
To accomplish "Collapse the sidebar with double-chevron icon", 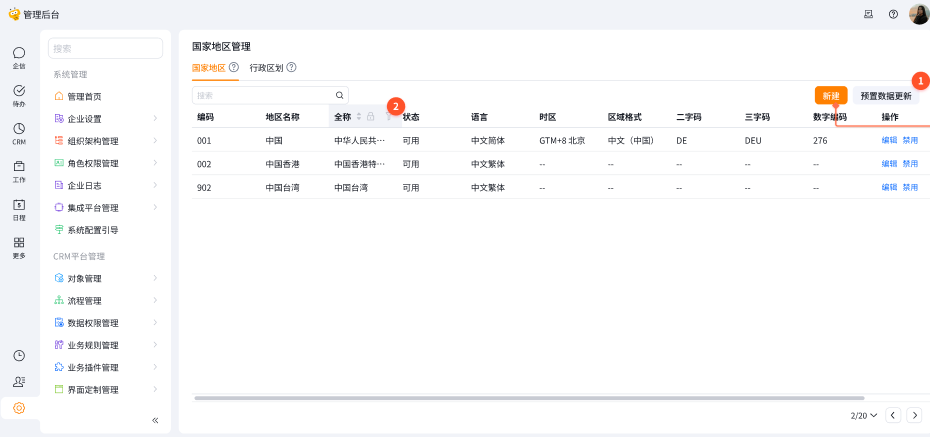I will pos(155,420).
